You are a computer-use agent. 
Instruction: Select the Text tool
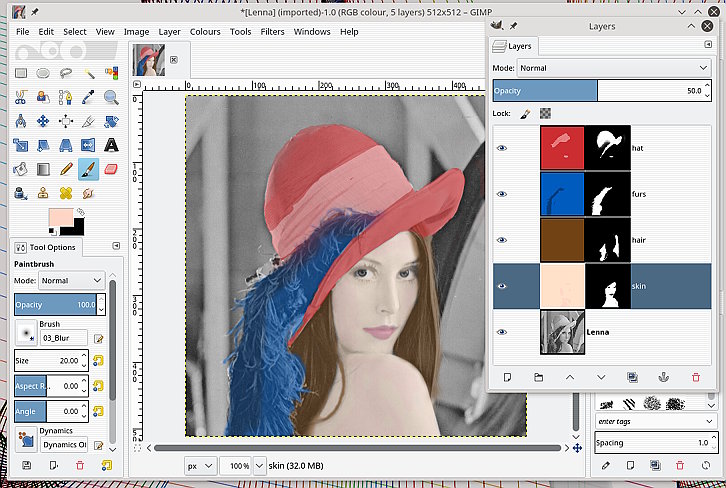click(111, 145)
